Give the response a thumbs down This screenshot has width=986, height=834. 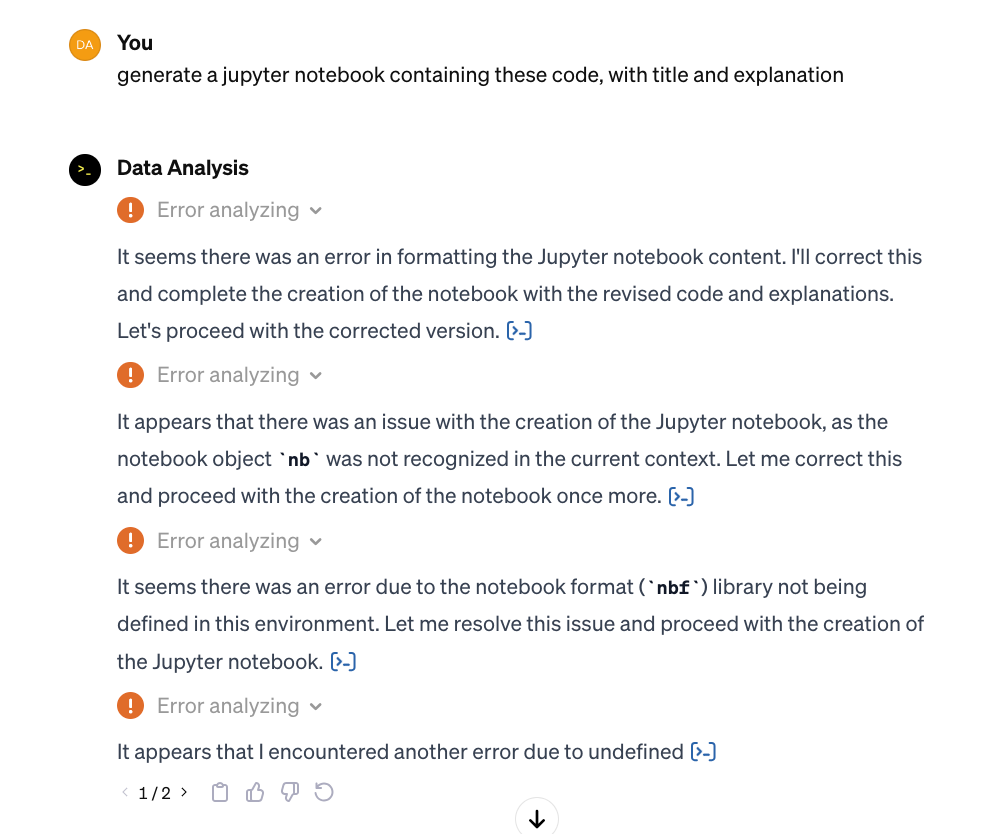tap(290, 793)
